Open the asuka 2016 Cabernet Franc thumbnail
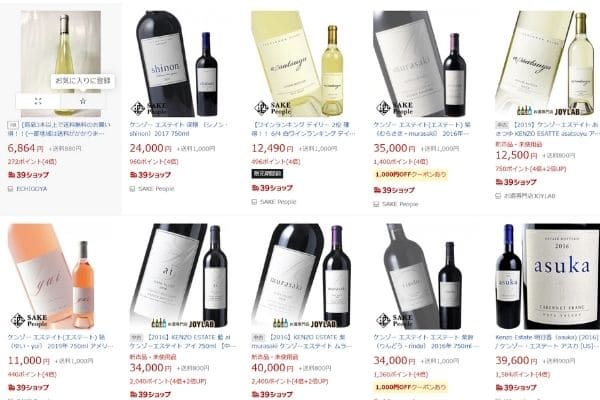 [x=548, y=276]
